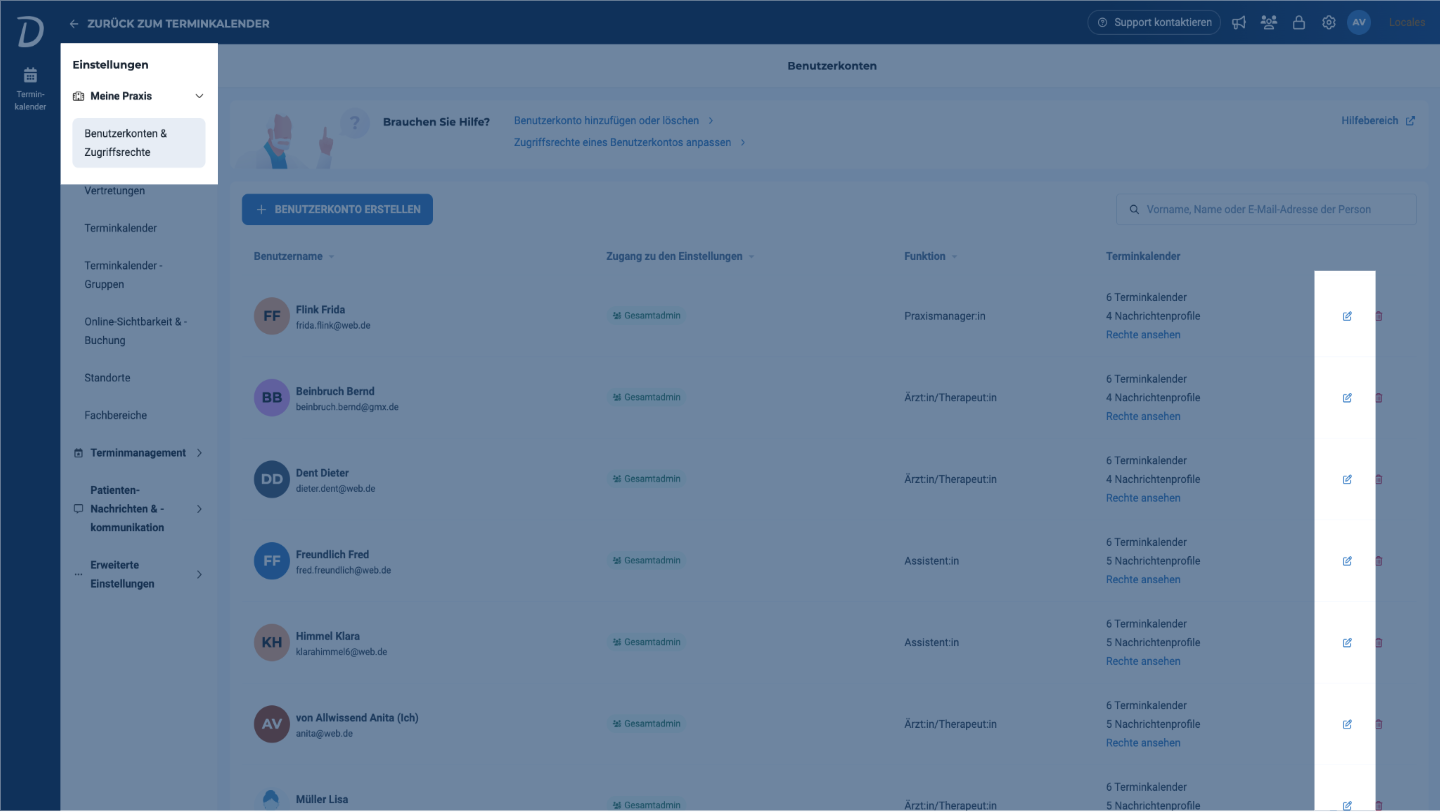Open Fachbereiche in the sidebar
The width and height of the screenshot is (1440, 812).
click(116, 415)
